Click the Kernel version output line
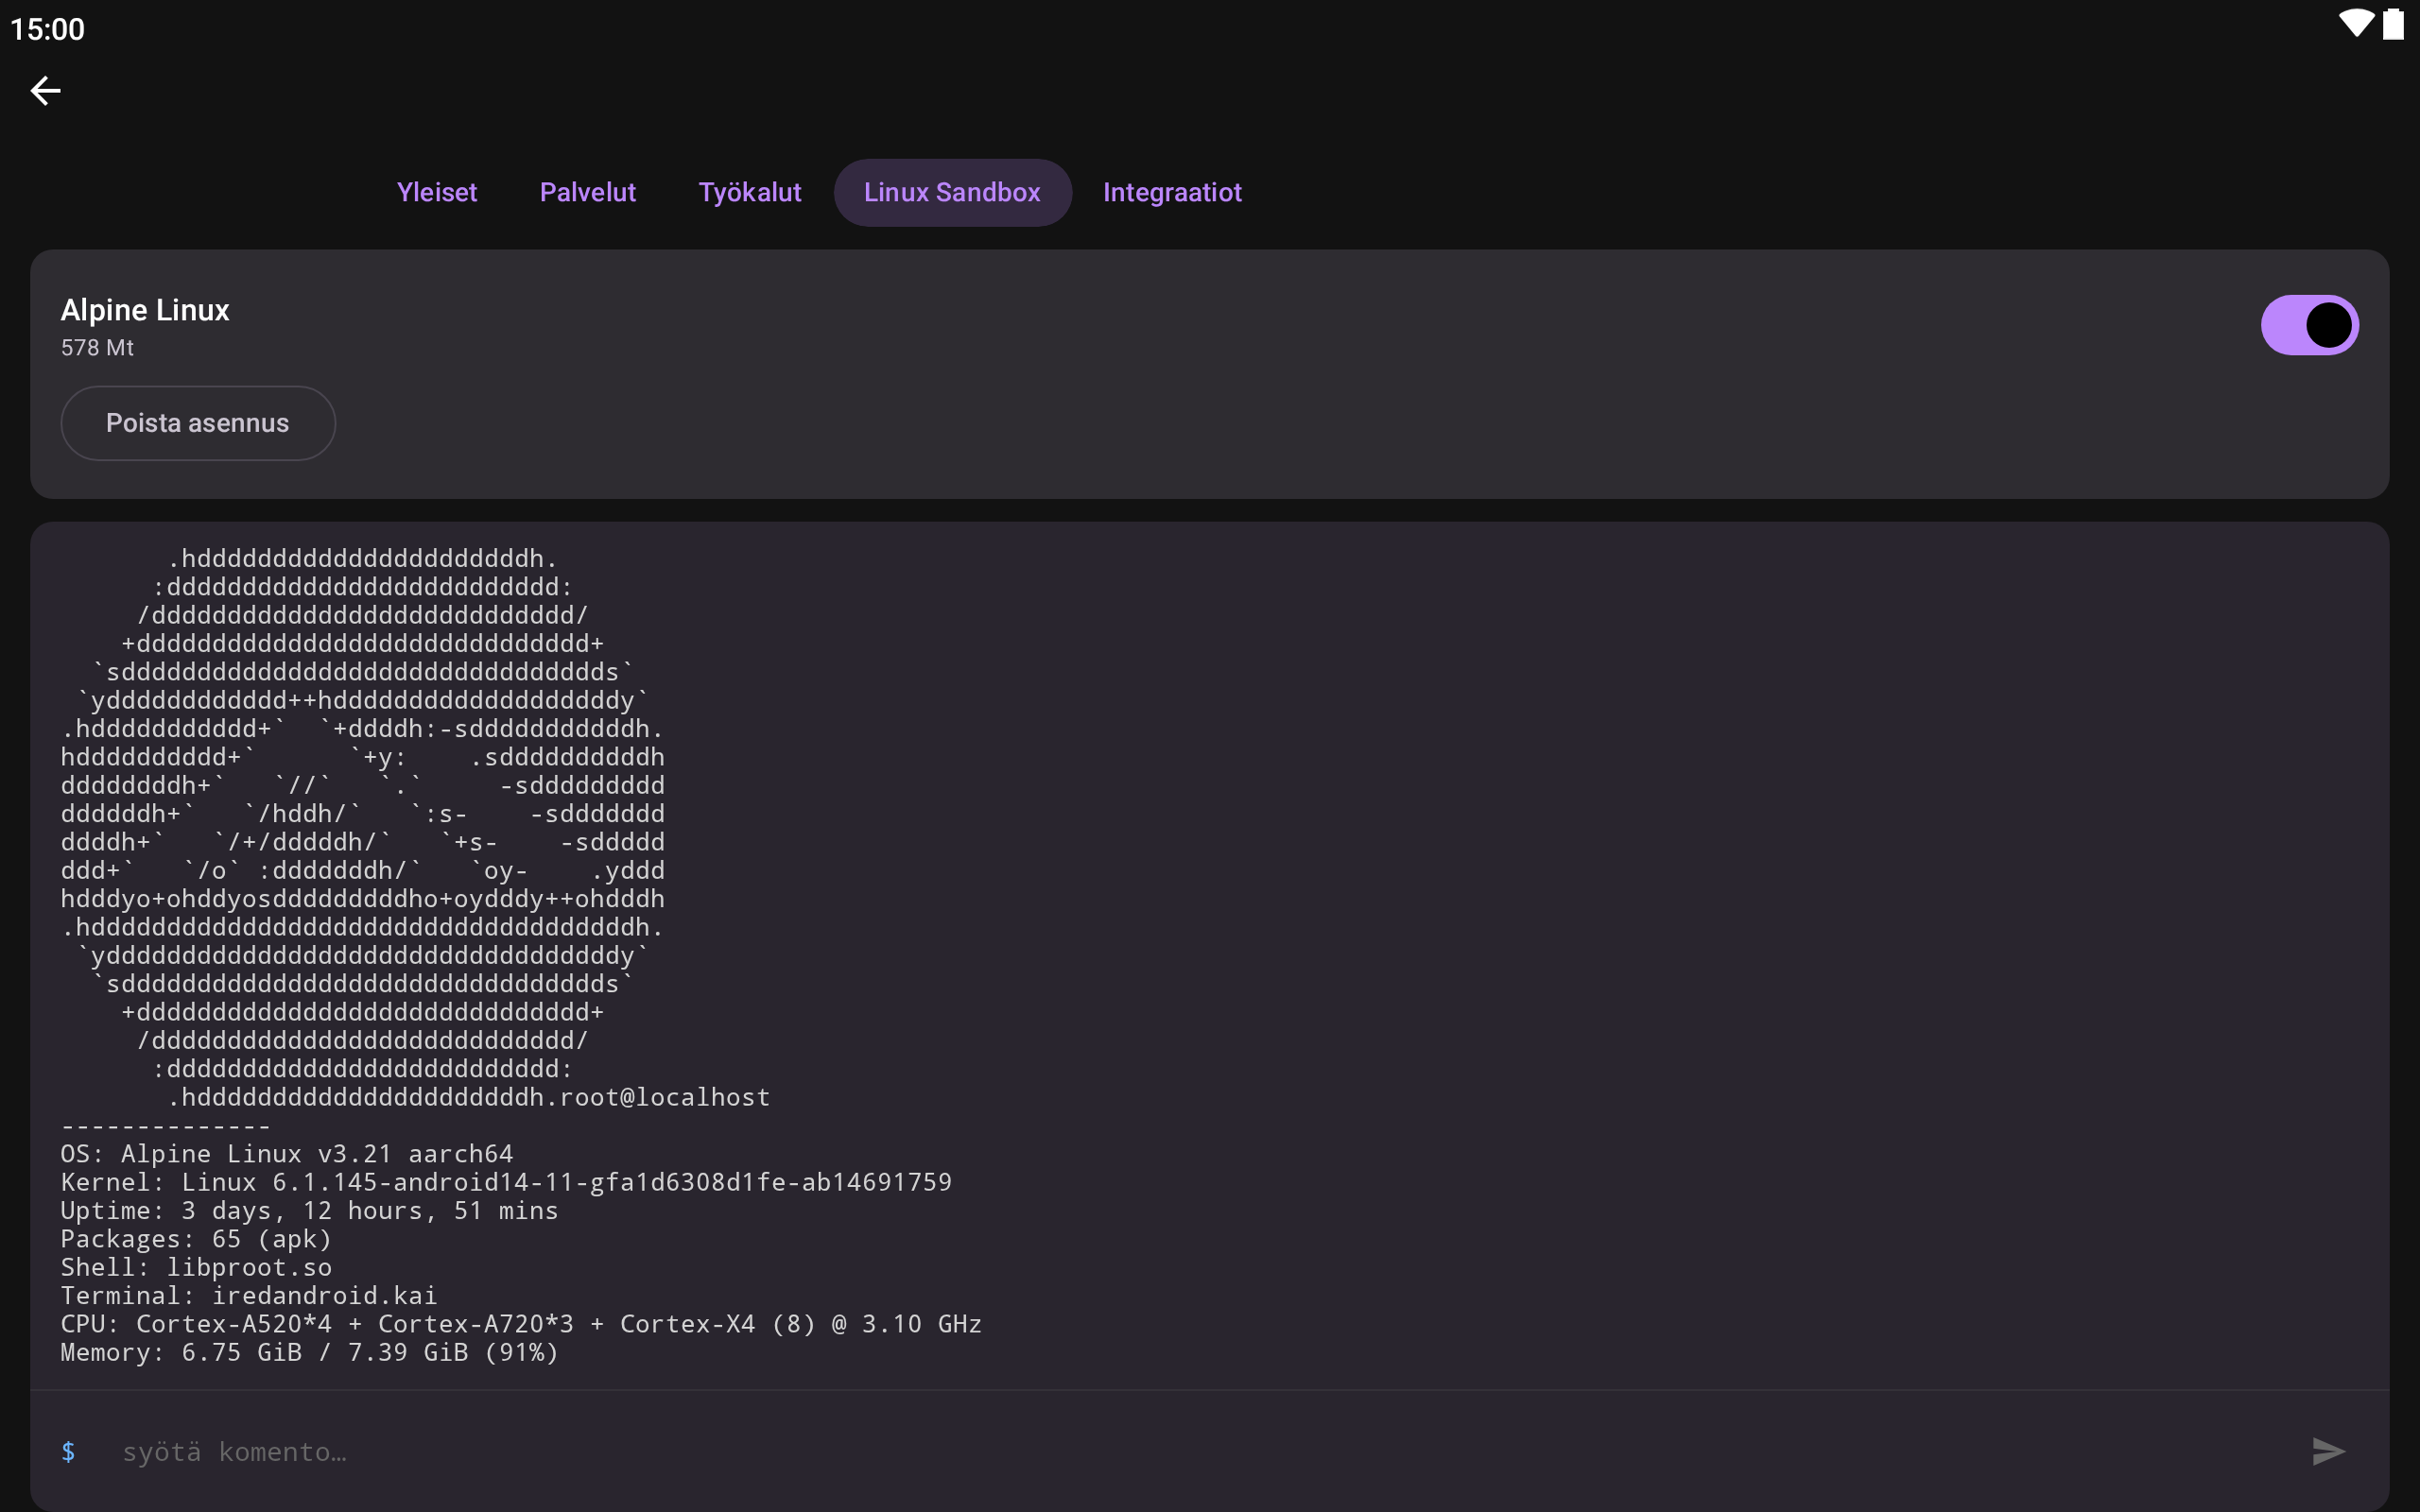This screenshot has width=2420, height=1512. [506, 1182]
